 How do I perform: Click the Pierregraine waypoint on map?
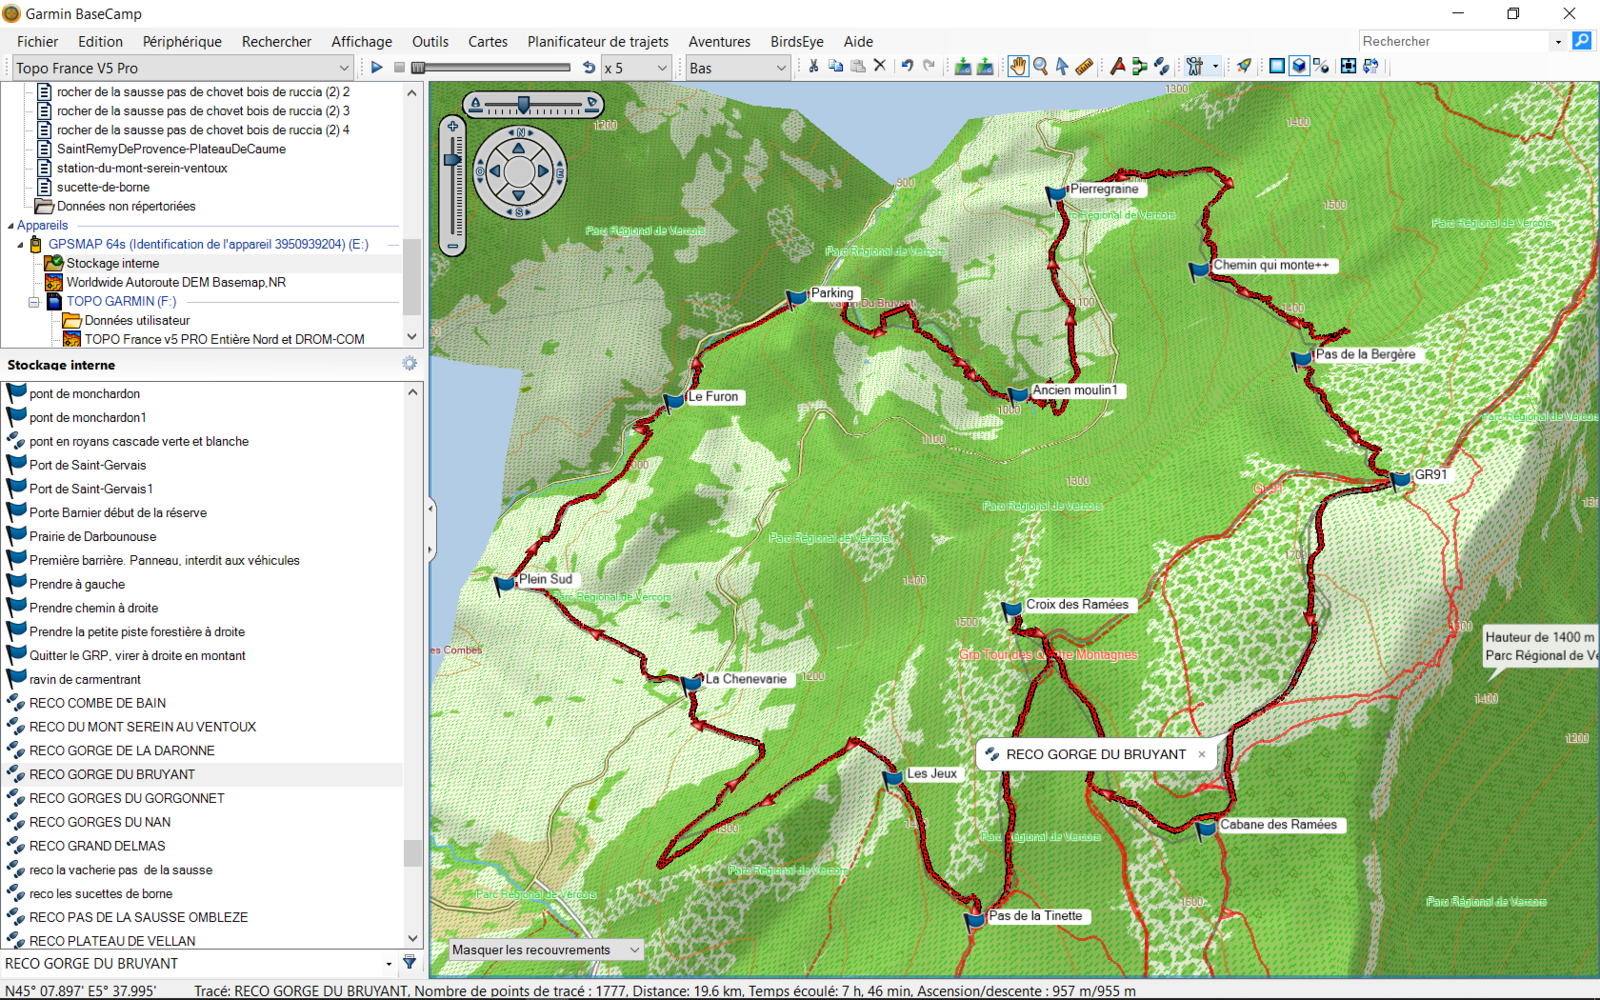tap(1056, 194)
